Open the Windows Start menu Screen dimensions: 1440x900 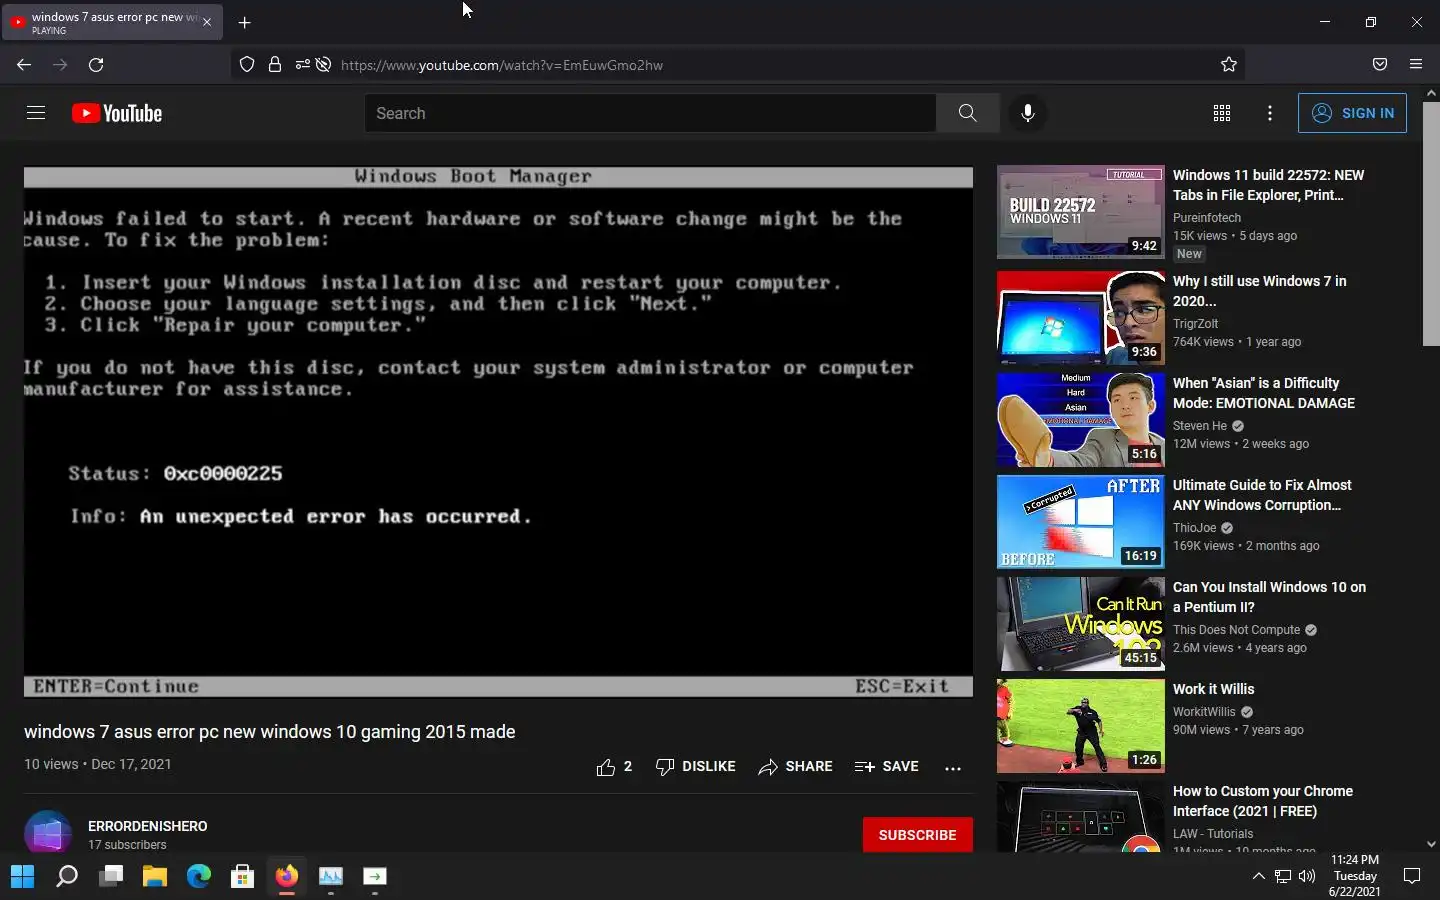pyautogui.click(x=22, y=877)
